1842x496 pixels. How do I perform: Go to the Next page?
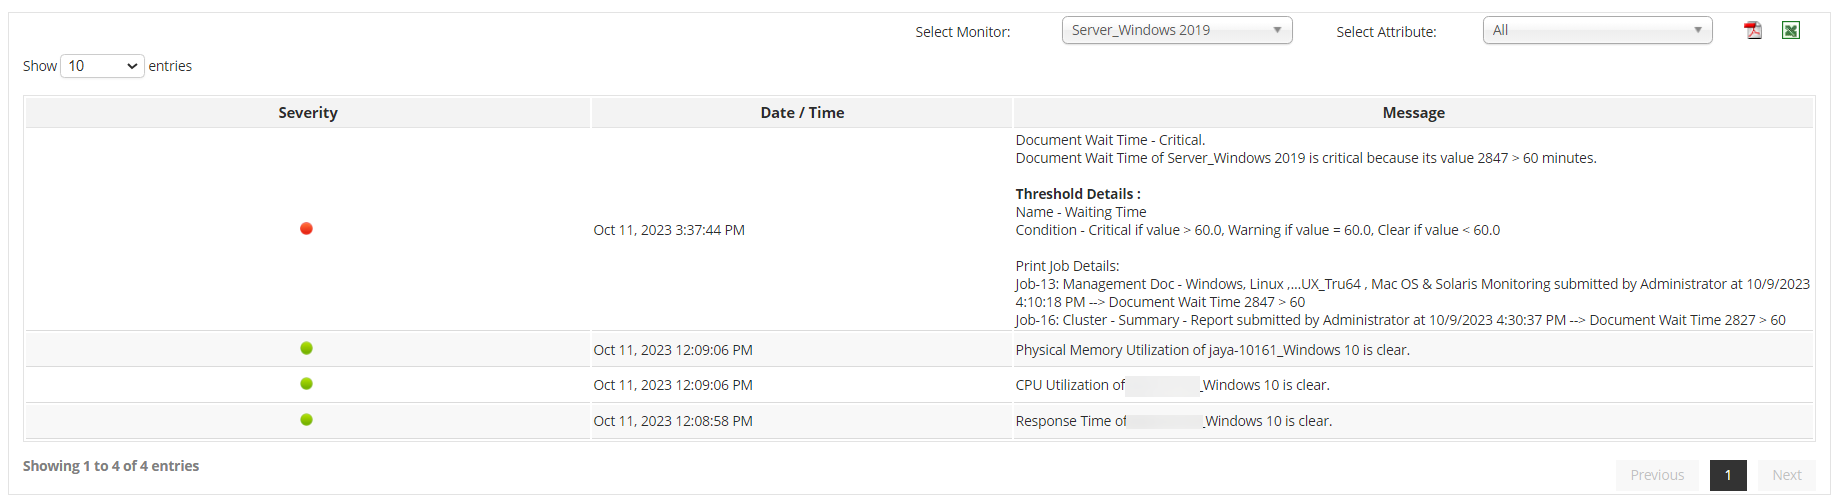pos(1786,475)
